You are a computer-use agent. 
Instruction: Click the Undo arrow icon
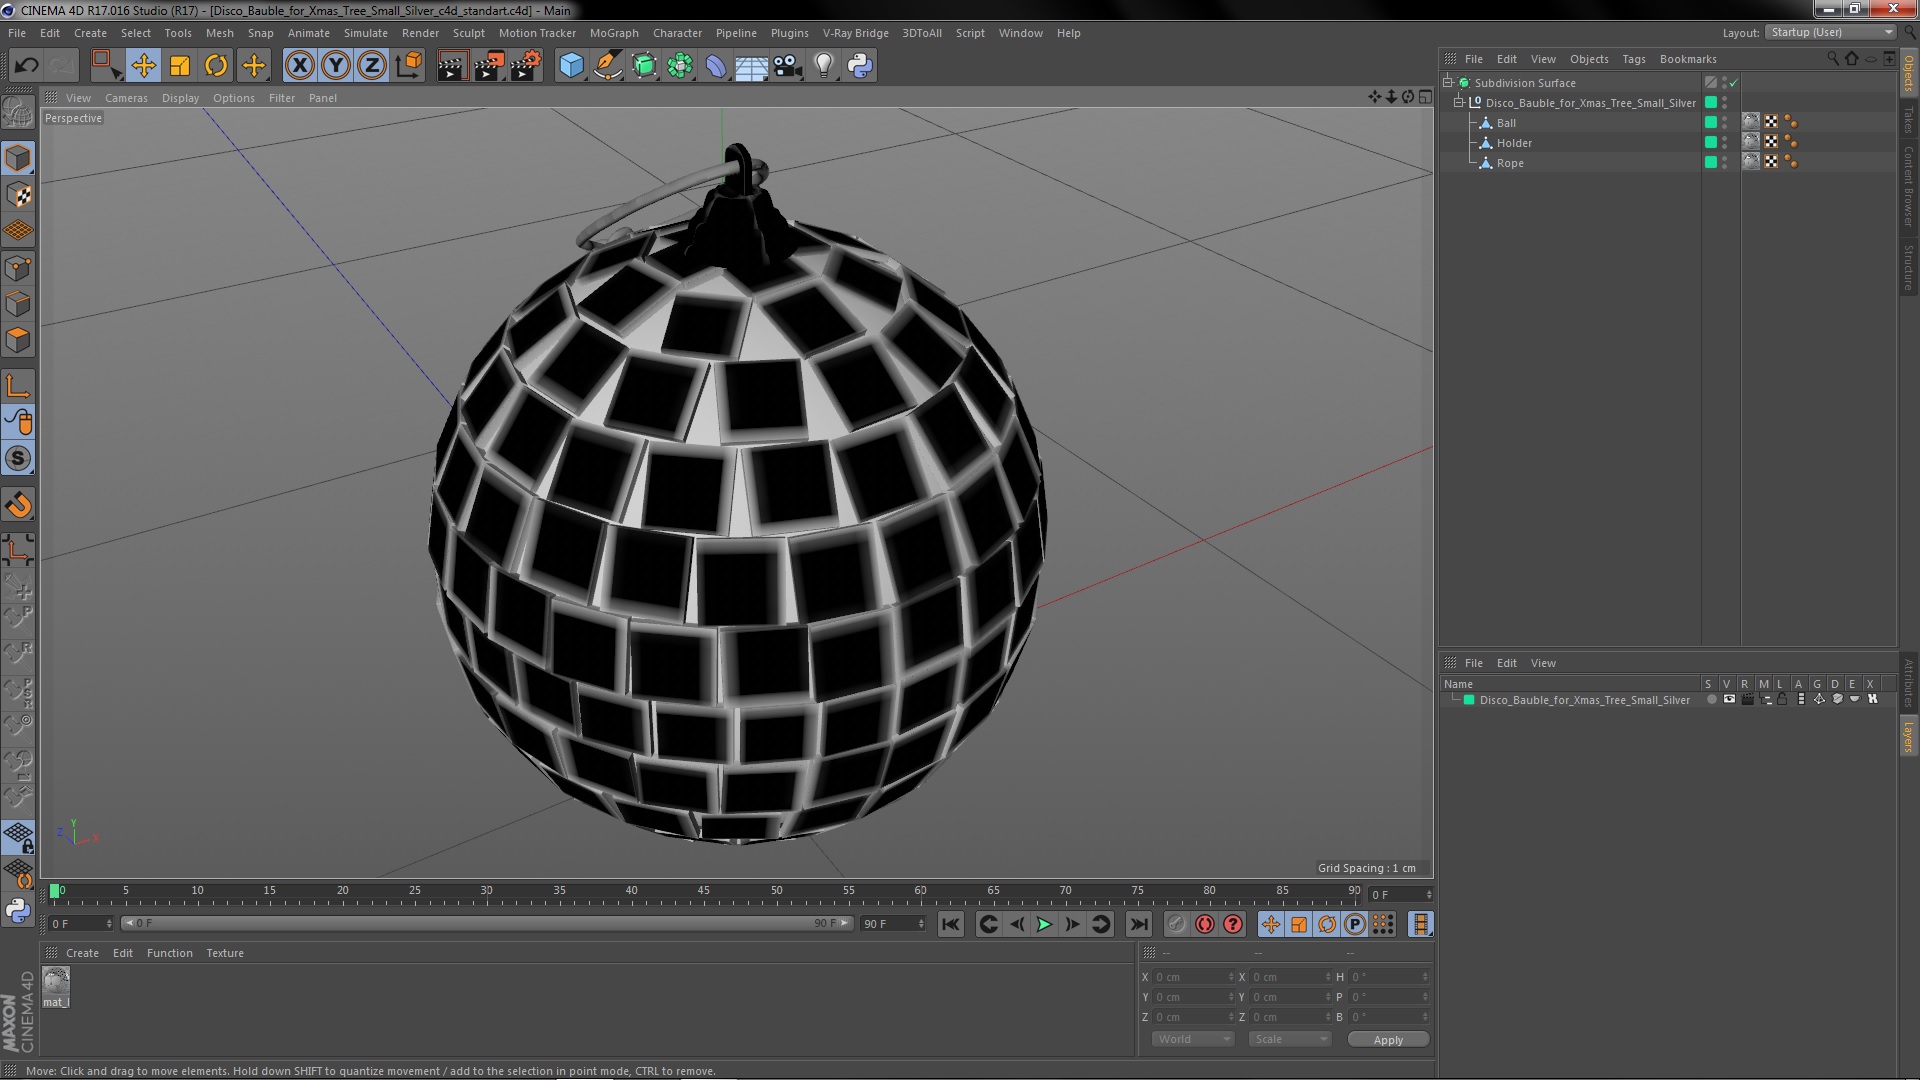(26, 66)
